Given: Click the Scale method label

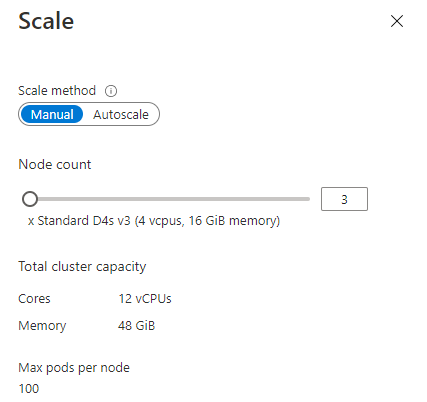Looking at the screenshot, I should (x=57, y=91).
